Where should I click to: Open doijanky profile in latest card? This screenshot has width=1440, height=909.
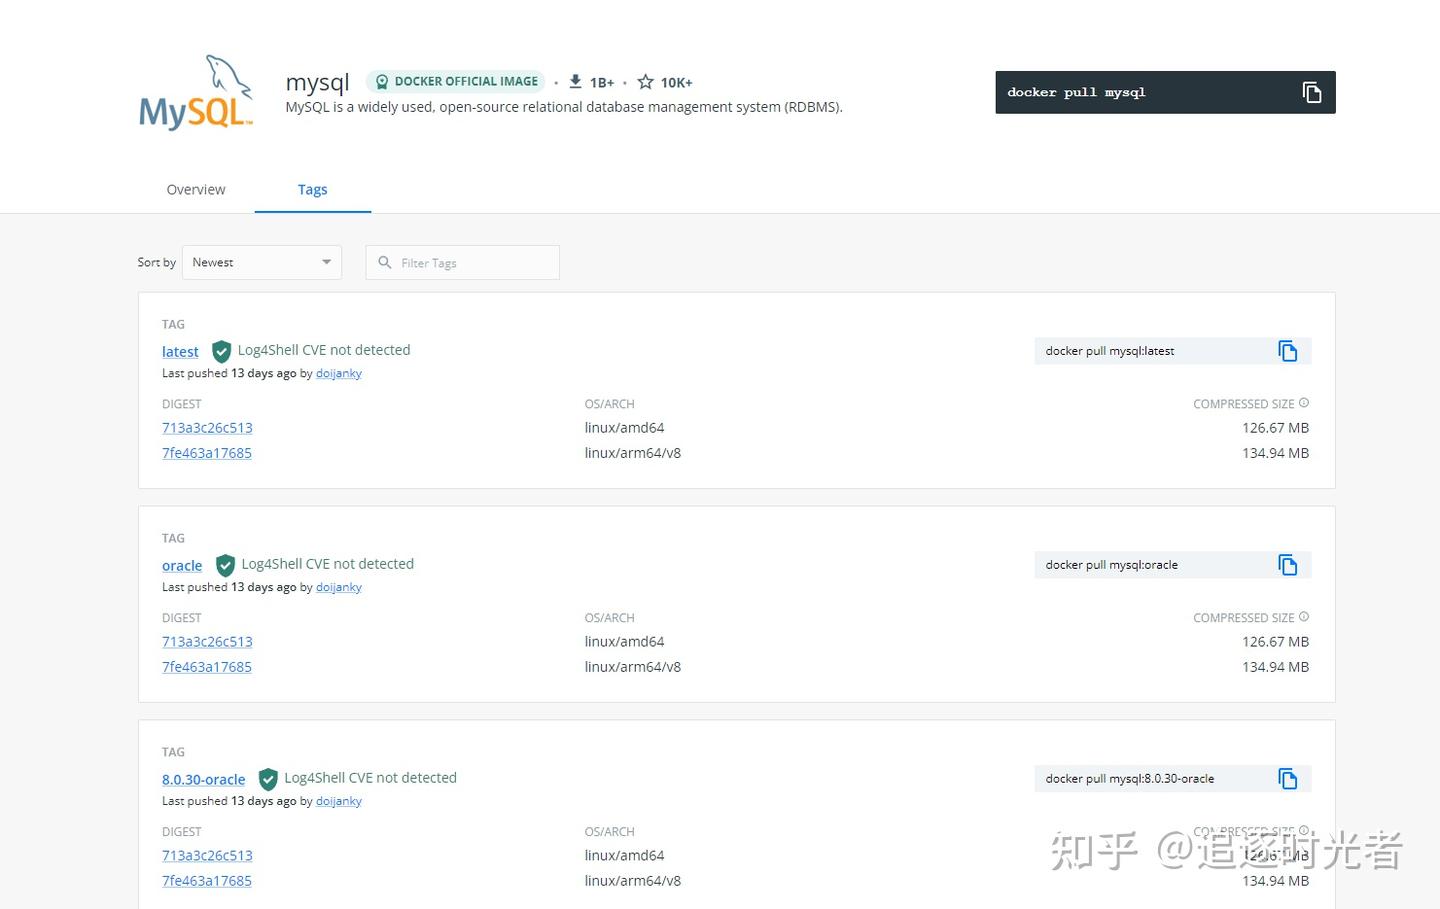click(339, 373)
